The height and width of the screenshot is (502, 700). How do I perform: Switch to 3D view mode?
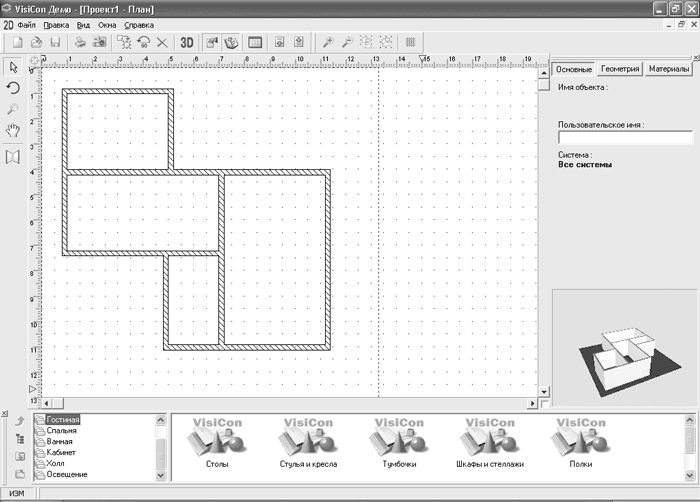point(186,43)
